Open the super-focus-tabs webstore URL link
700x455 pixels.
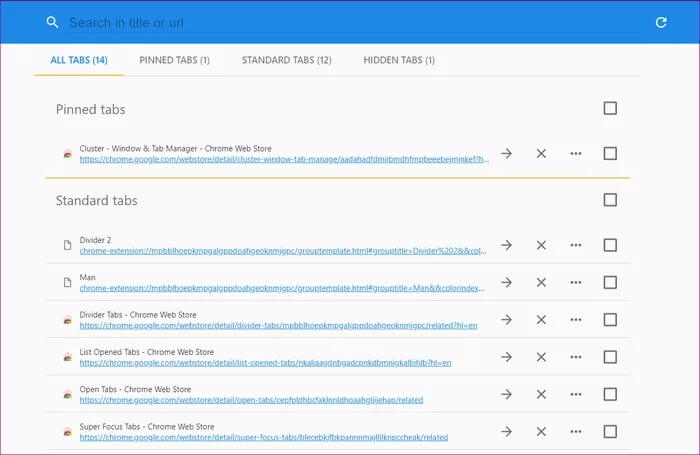coord(264,438)
